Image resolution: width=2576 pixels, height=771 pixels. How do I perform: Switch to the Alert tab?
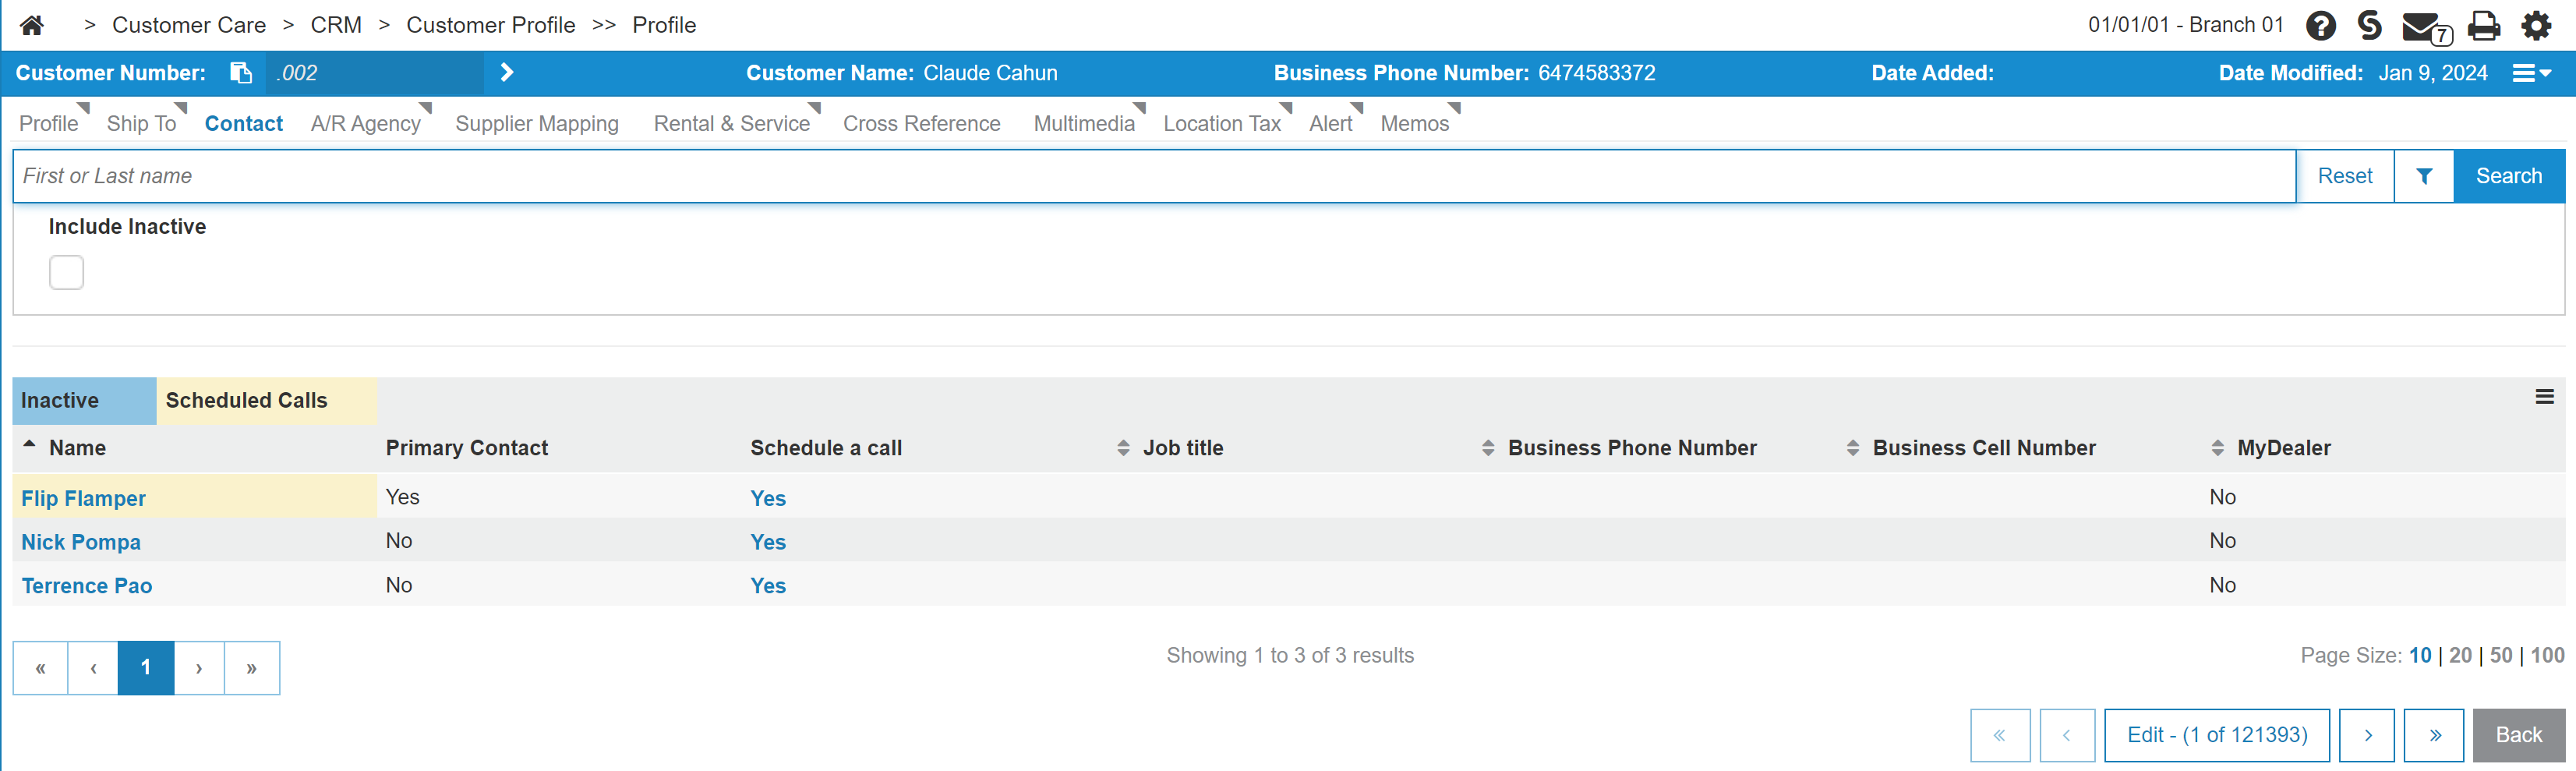point(1331,124)
